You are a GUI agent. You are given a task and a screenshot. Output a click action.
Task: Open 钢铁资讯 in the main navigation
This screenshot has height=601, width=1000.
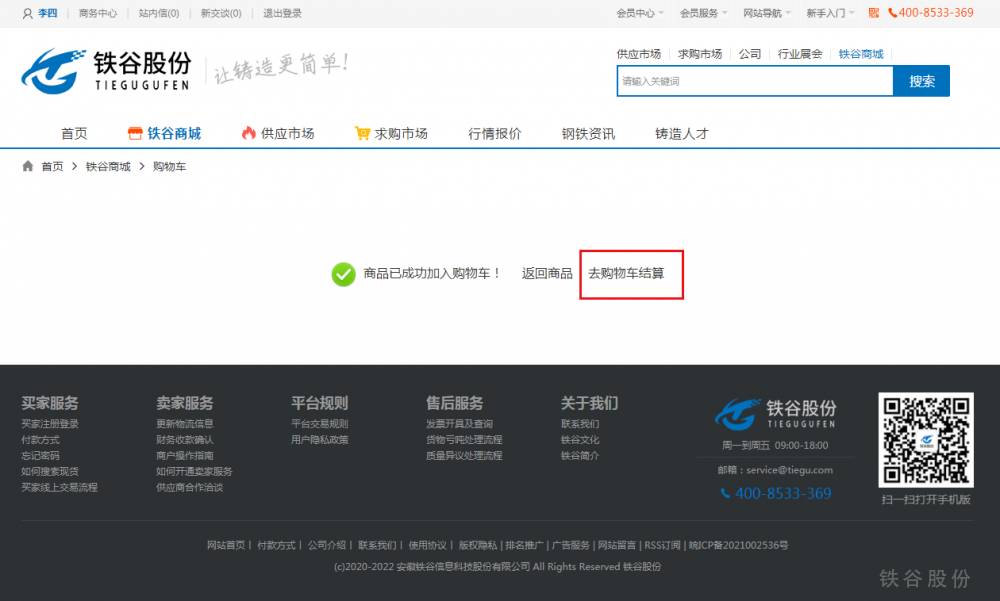[588, 134]
